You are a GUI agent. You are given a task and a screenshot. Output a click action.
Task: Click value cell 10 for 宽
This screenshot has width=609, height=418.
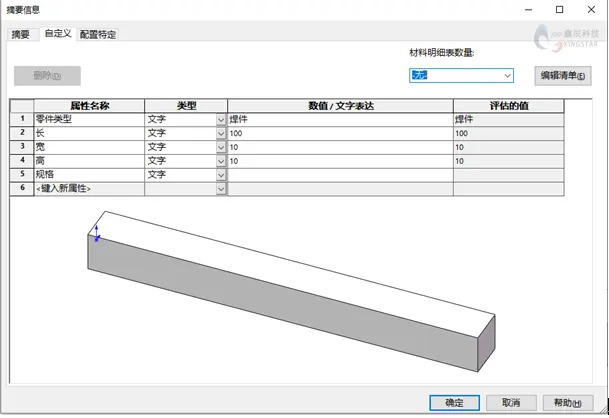click(340, 147)
